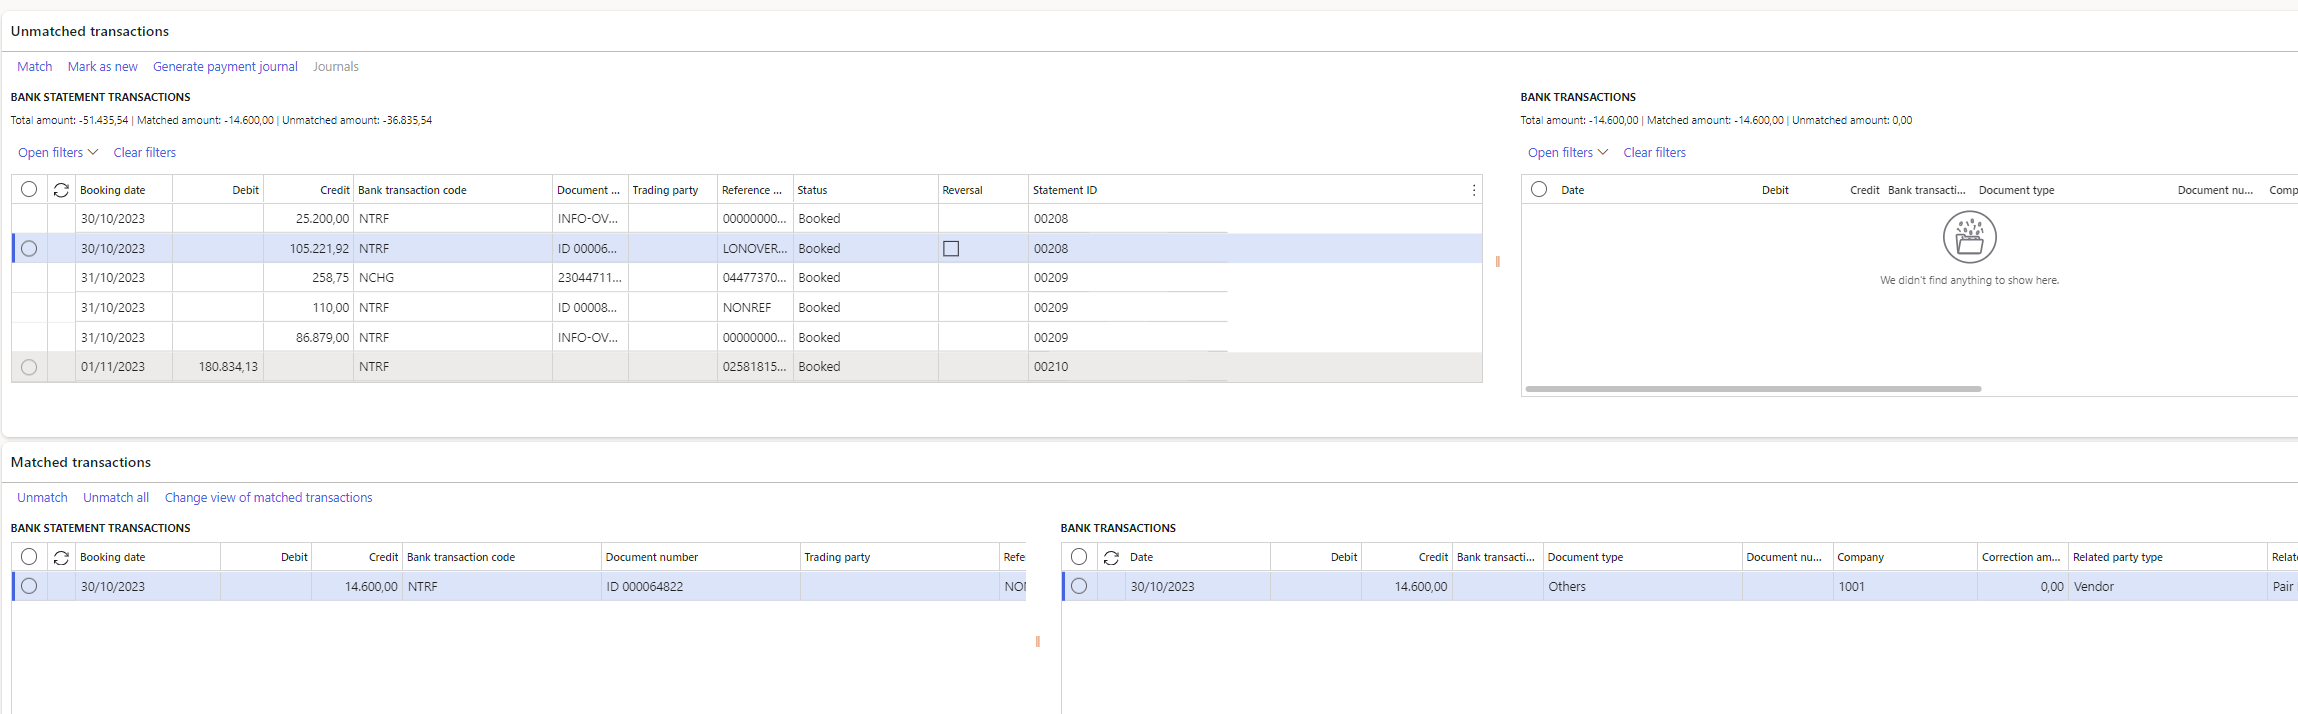The width and height of the screenshot is (2298, 714).
Task: Select all matched bank transactions
Action: 1079,556
